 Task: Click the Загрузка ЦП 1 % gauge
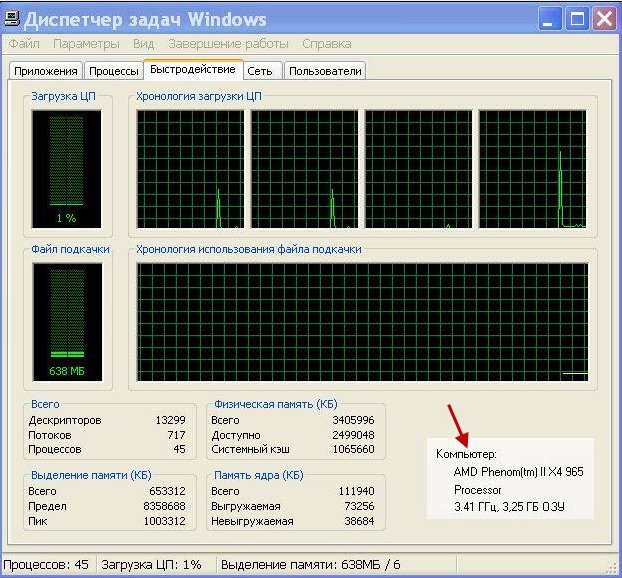[67, 169]
